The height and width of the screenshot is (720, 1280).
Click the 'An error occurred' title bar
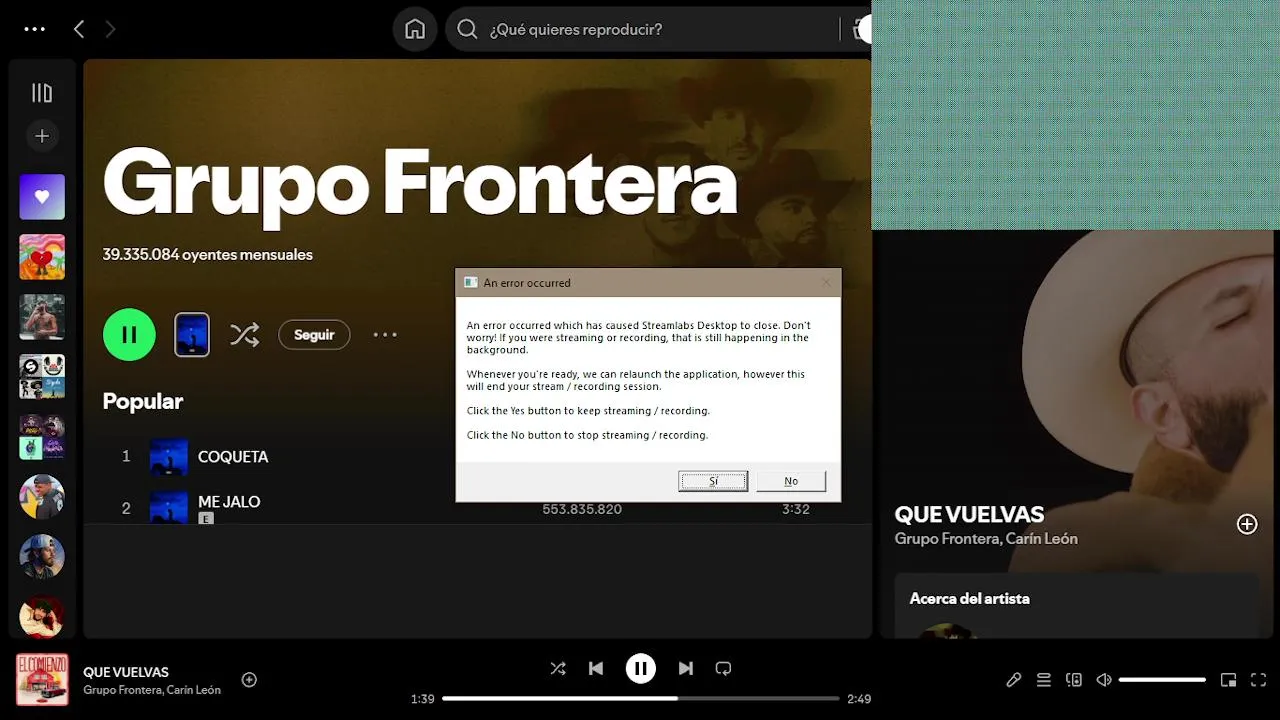click(648, 283)
